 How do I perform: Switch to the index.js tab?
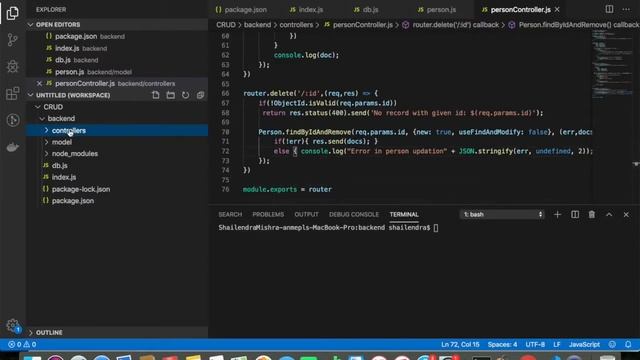click(x=307, y=9)
